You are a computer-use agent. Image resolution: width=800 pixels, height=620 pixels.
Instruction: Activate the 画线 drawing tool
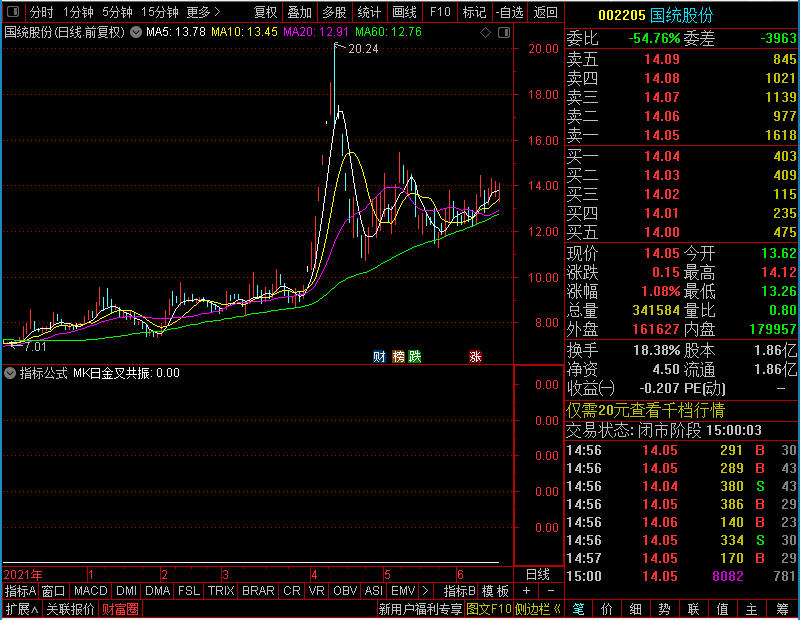(405, 12)
